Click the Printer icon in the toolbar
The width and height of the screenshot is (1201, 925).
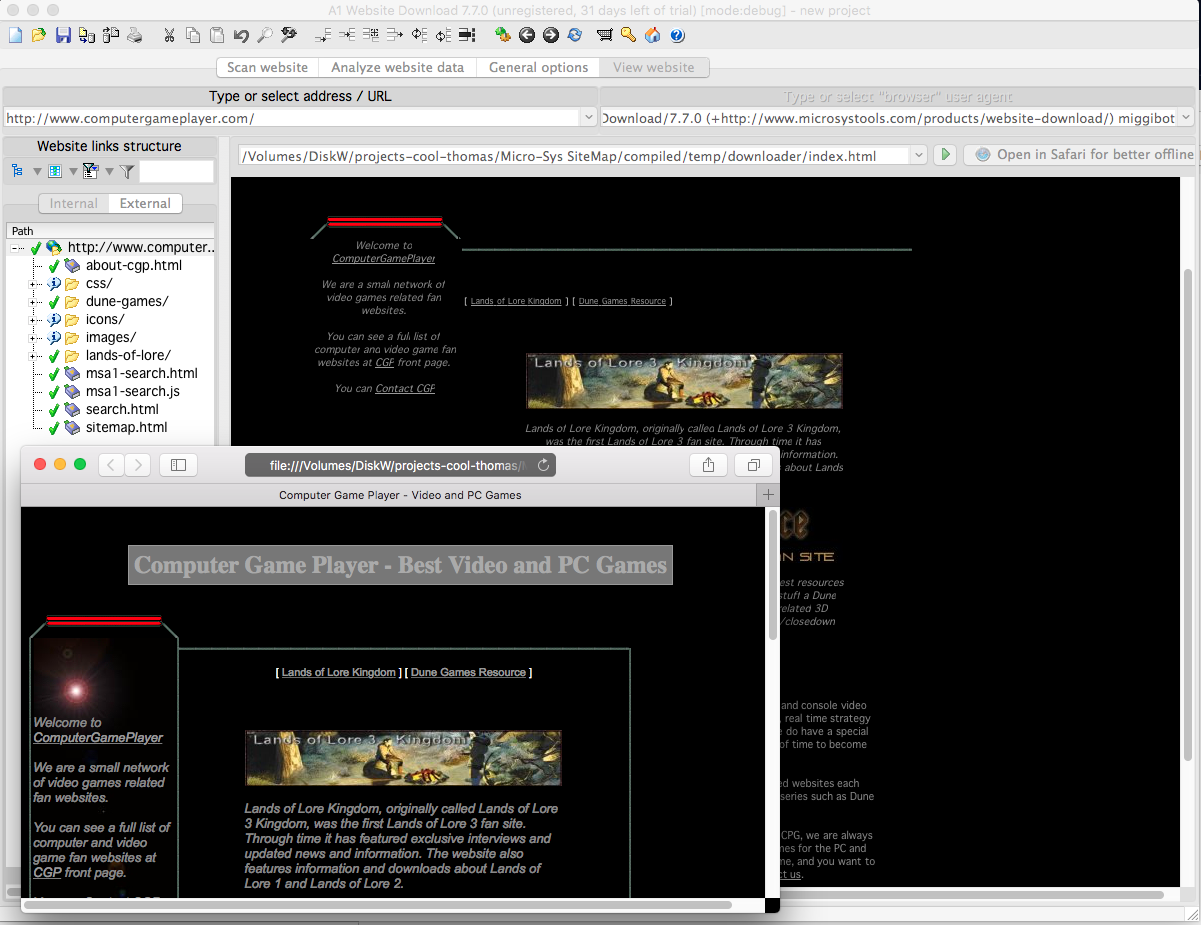[x=135, y=35]
